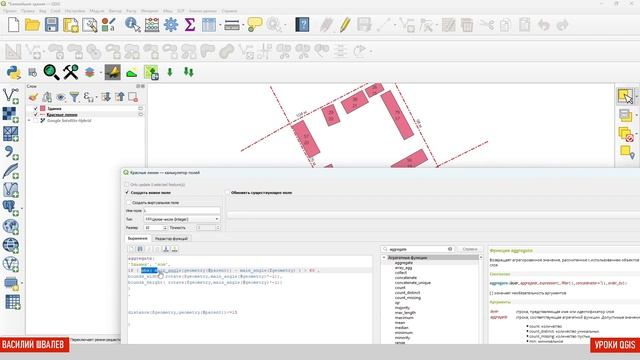Open layer styling brush in Layers panel
This screenshot has height=360, width=640.
point(33,97)
